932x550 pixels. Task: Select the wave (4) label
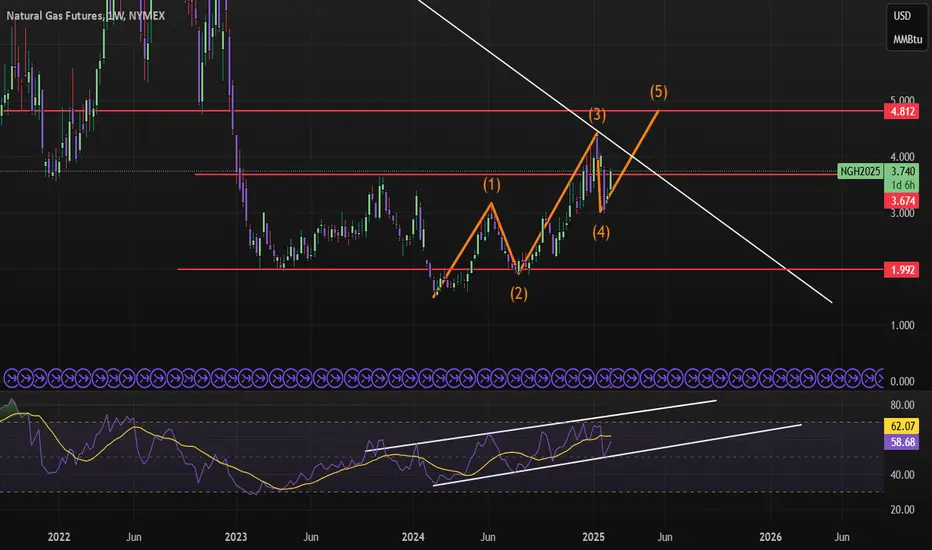601,232
